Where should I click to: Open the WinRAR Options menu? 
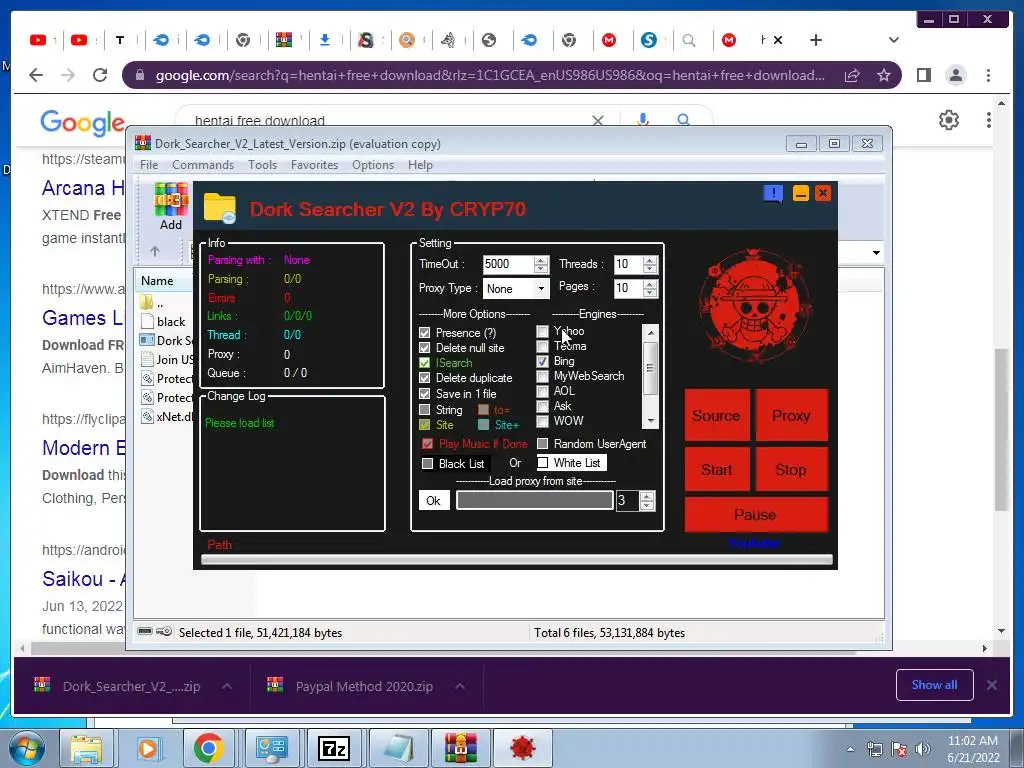point(373,165)
